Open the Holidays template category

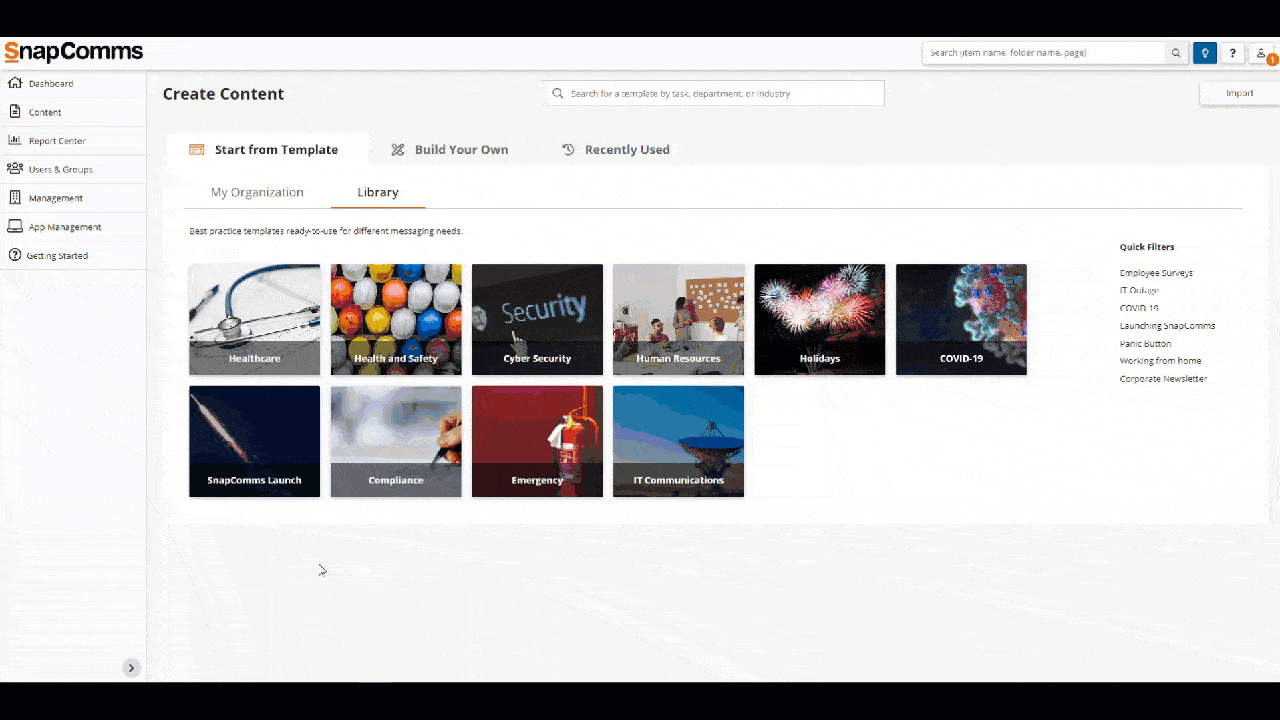coord(820,320)
